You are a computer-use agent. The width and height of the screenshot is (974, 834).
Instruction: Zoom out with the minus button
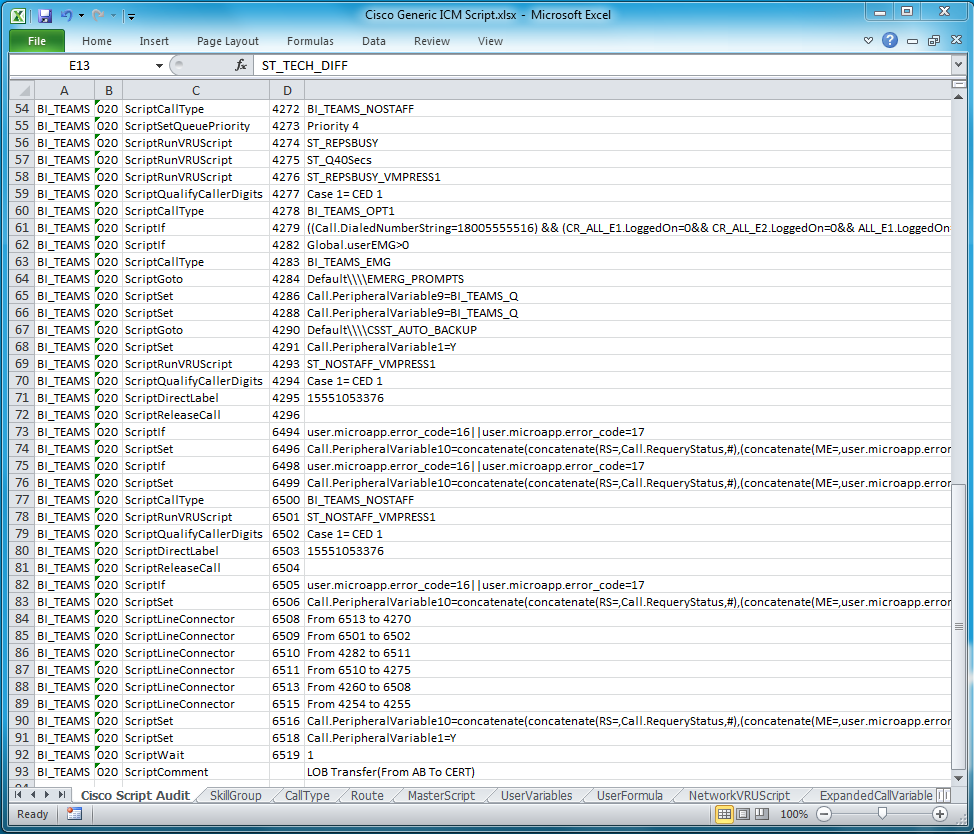point(824,814)
